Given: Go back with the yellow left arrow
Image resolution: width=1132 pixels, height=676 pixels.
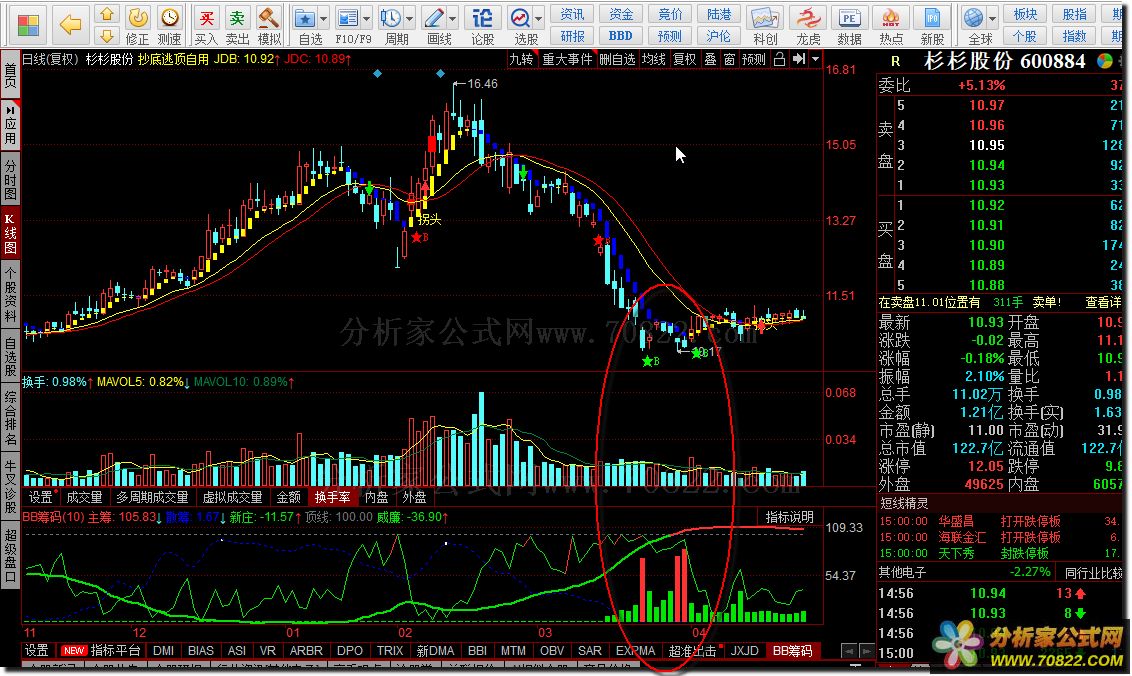Looking at the screenshot, I should tap(71, 25).
